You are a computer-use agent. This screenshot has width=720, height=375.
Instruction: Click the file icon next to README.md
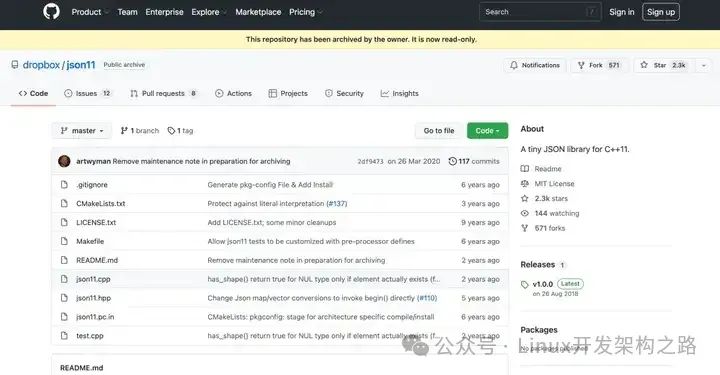tap(64, 260)
